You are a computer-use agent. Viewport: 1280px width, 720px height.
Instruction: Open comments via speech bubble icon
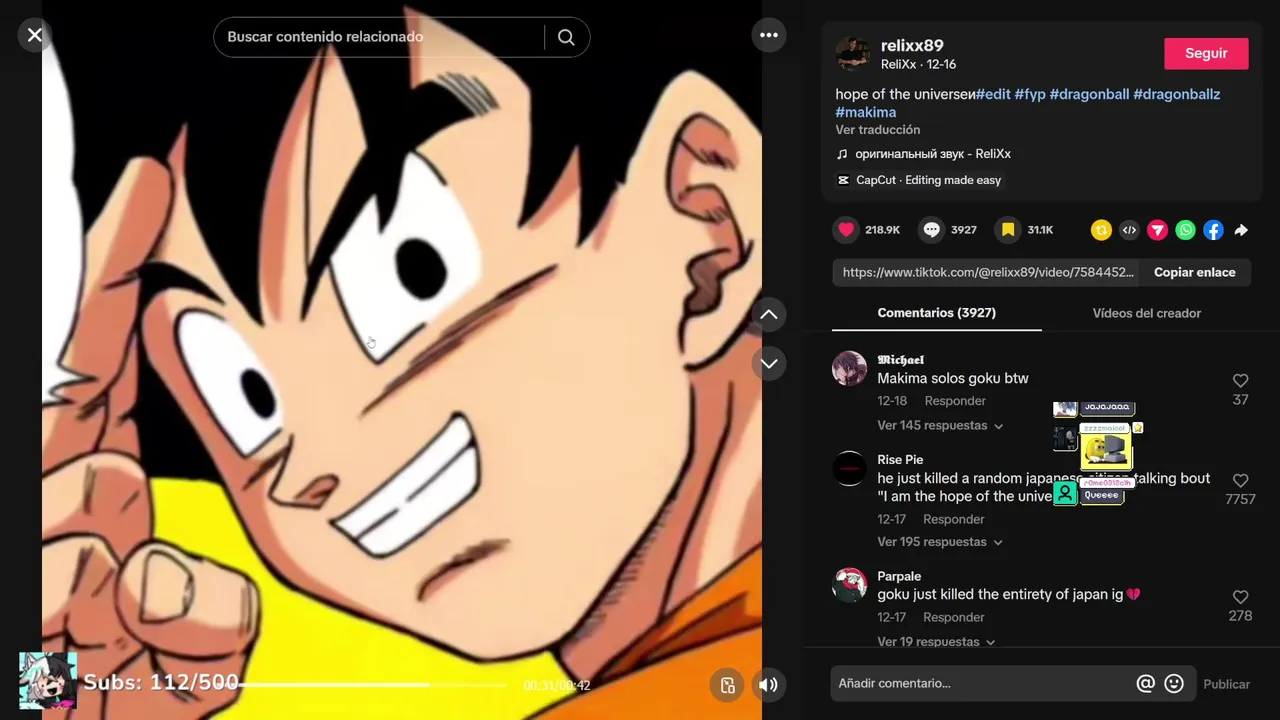click(932, 230)
